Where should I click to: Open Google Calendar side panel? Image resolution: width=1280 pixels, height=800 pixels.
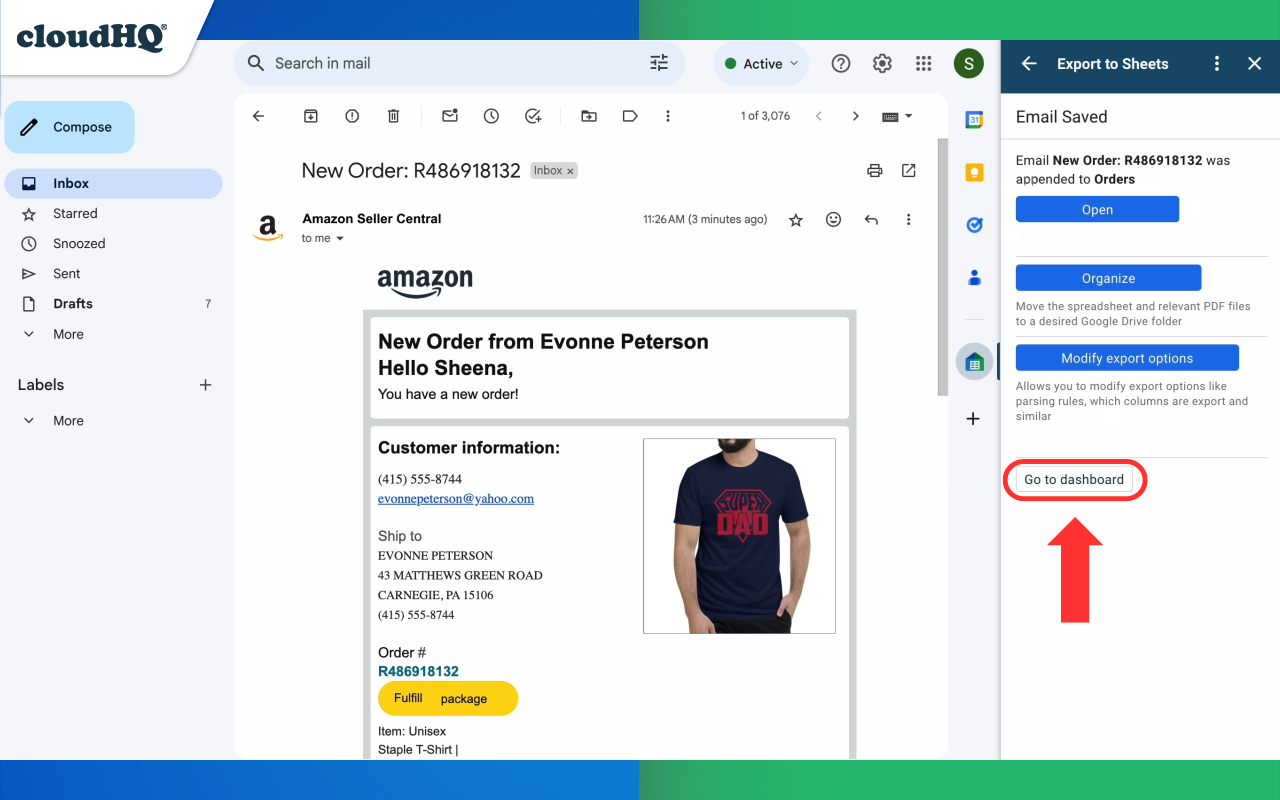click(973, 119)
